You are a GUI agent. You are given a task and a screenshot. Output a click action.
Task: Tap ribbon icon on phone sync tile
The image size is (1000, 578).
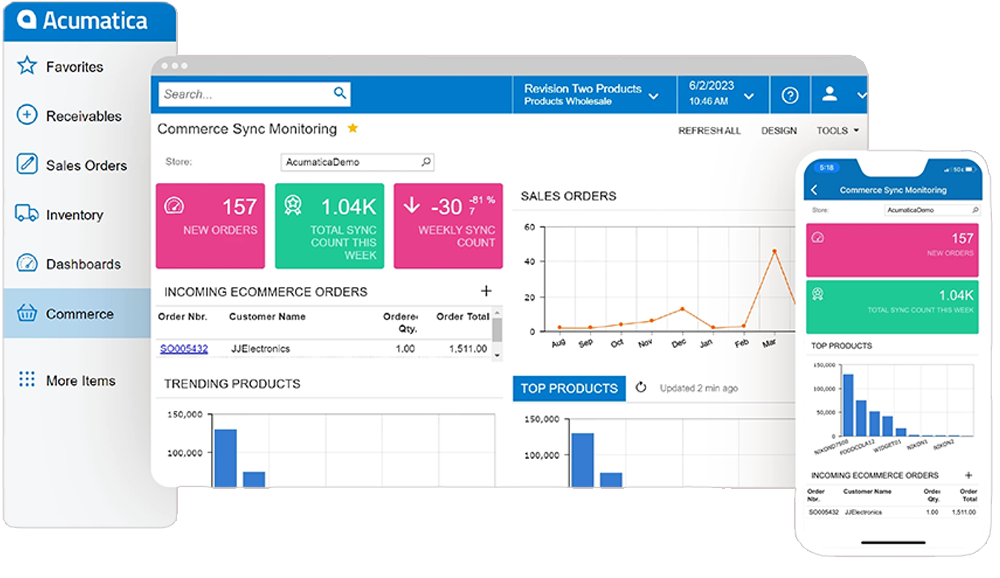point(818,294)
